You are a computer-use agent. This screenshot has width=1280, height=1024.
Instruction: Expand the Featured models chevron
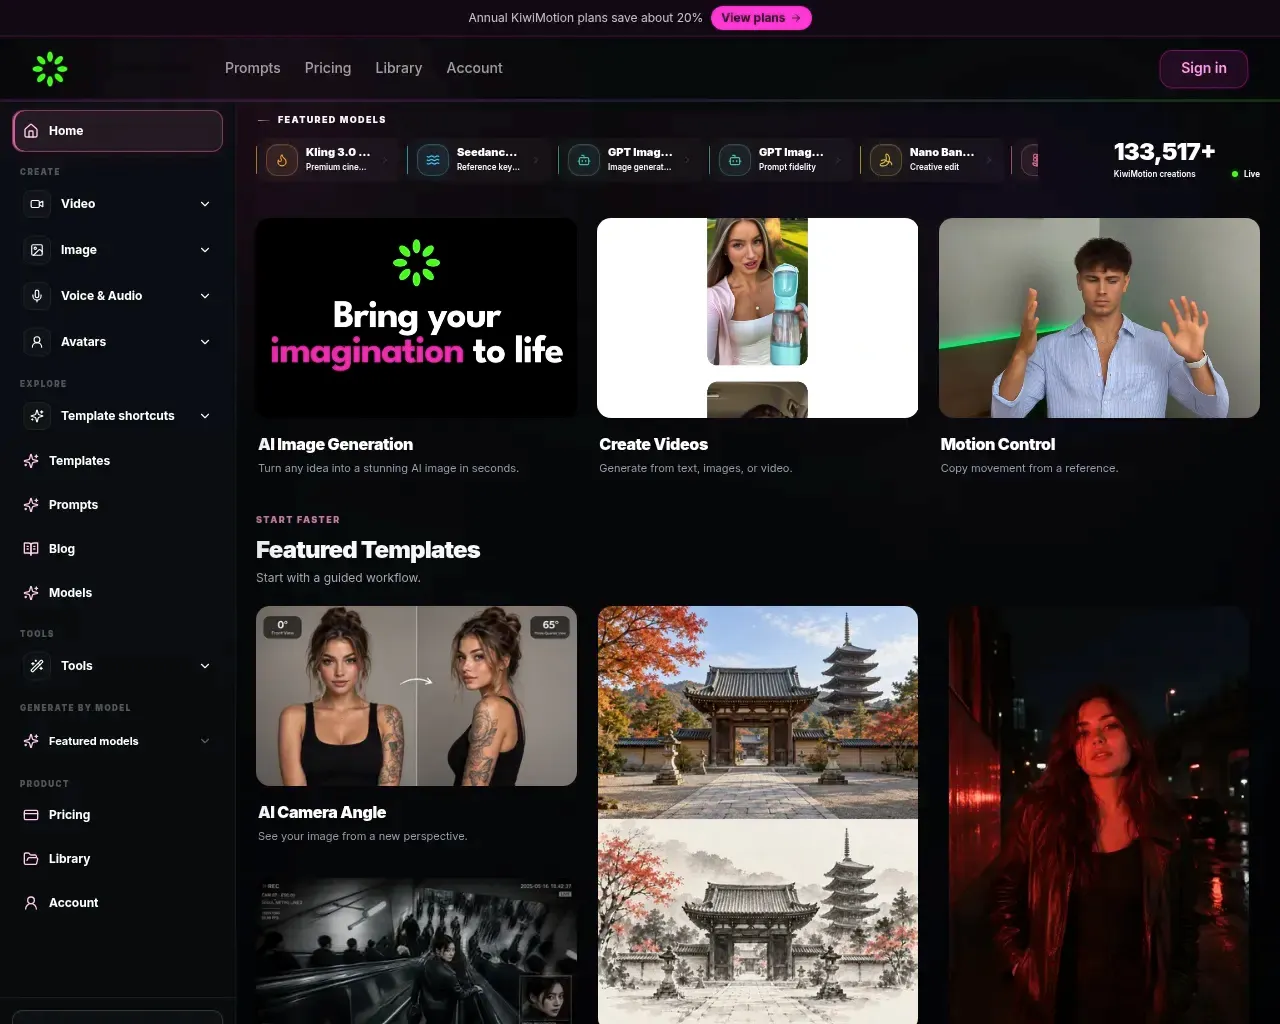205,741
